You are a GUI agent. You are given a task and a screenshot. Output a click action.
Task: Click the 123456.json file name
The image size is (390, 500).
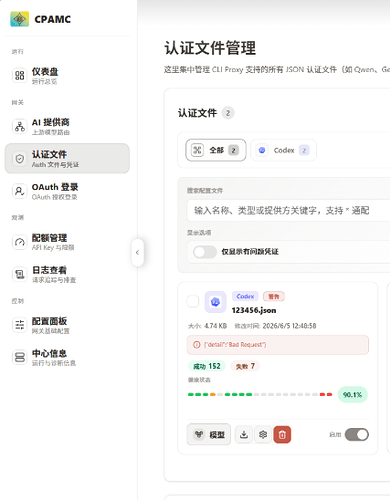[x=254, y=310]
